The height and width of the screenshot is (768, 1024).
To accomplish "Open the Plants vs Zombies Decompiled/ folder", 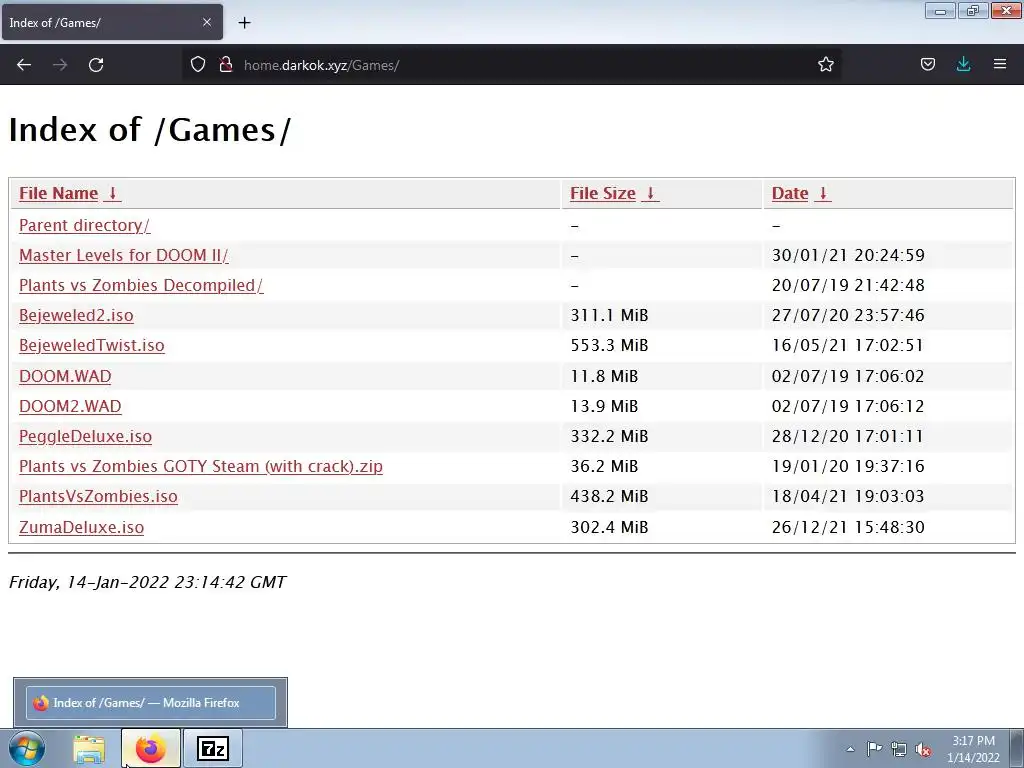I will tap(141, 285).
